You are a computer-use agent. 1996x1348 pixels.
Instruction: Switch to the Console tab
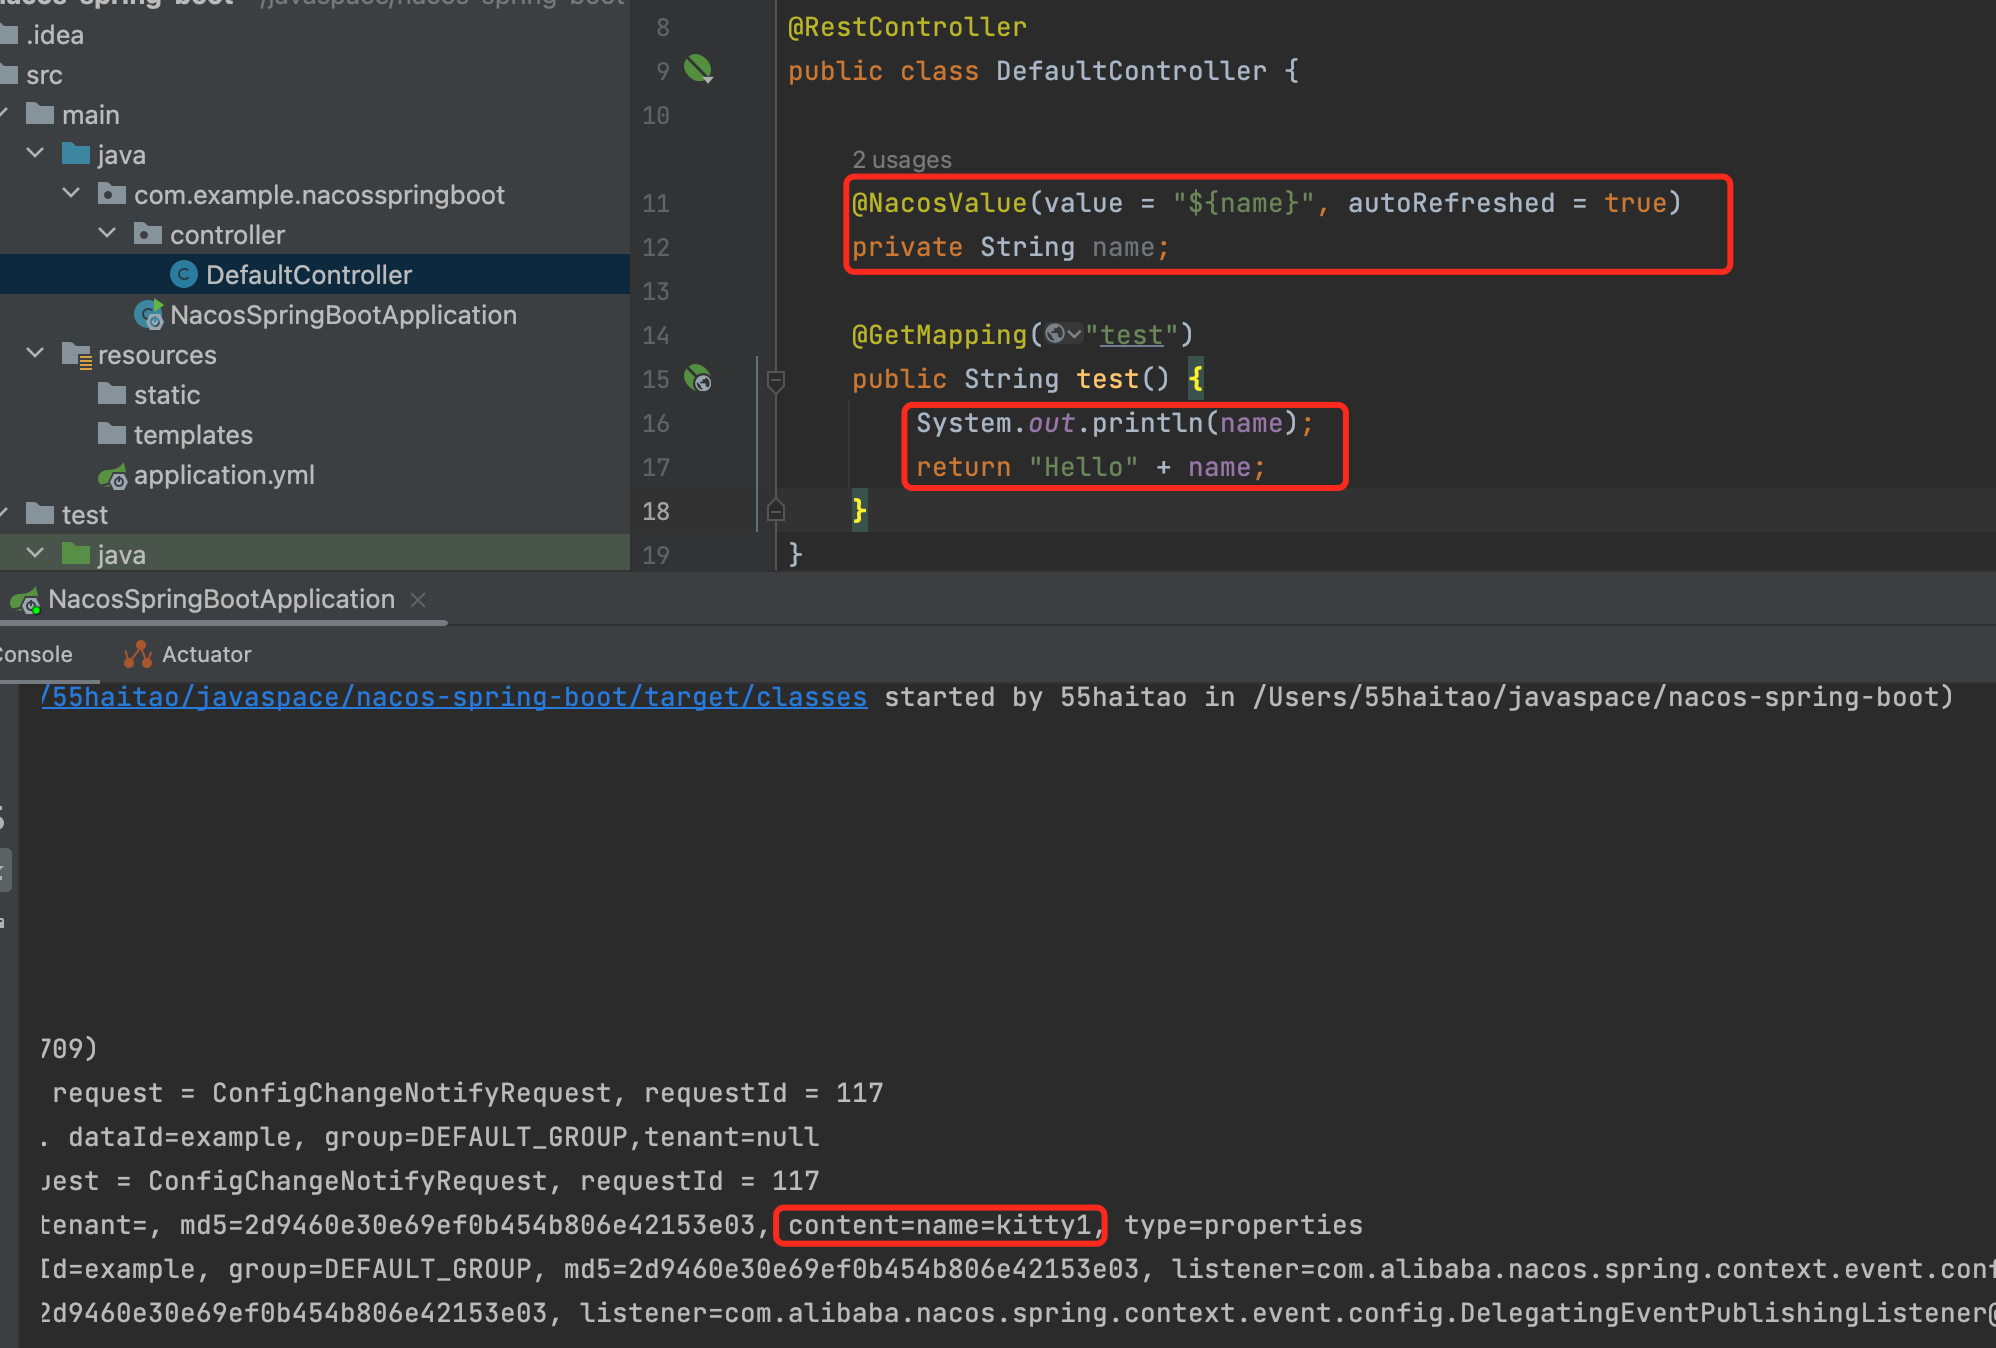35,655
